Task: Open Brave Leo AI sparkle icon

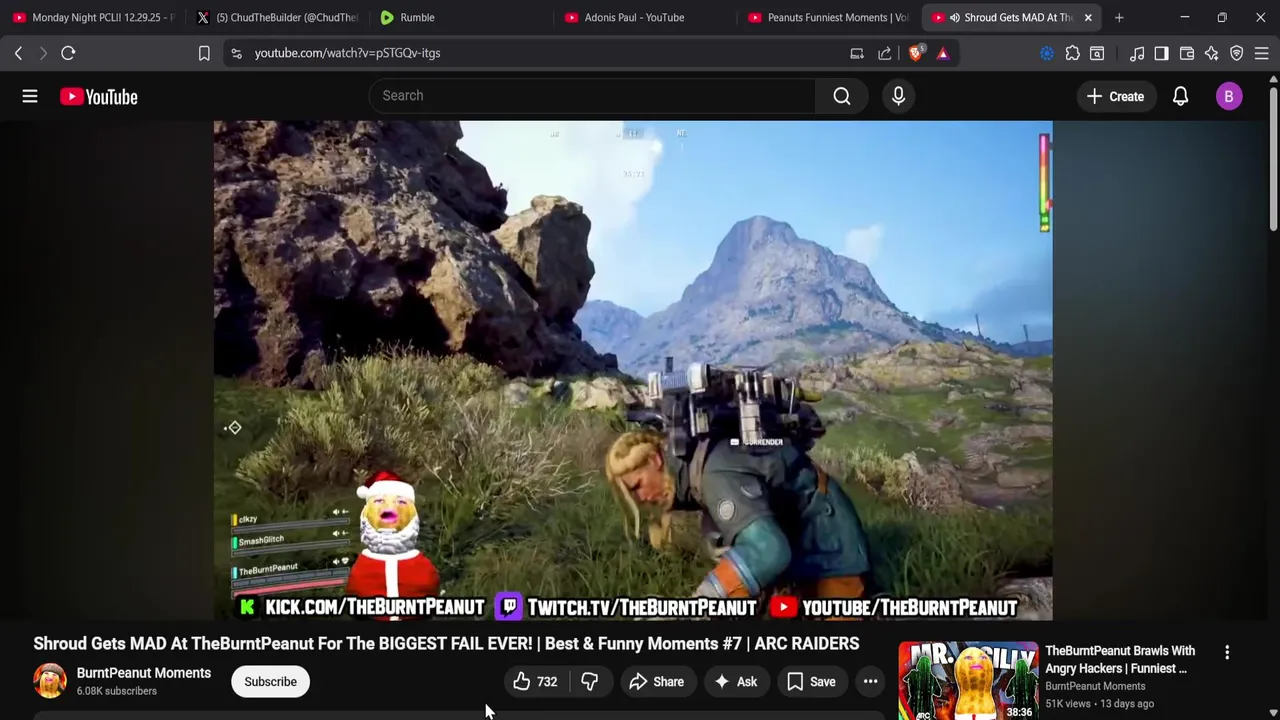Action: [x=1212, y=53]
